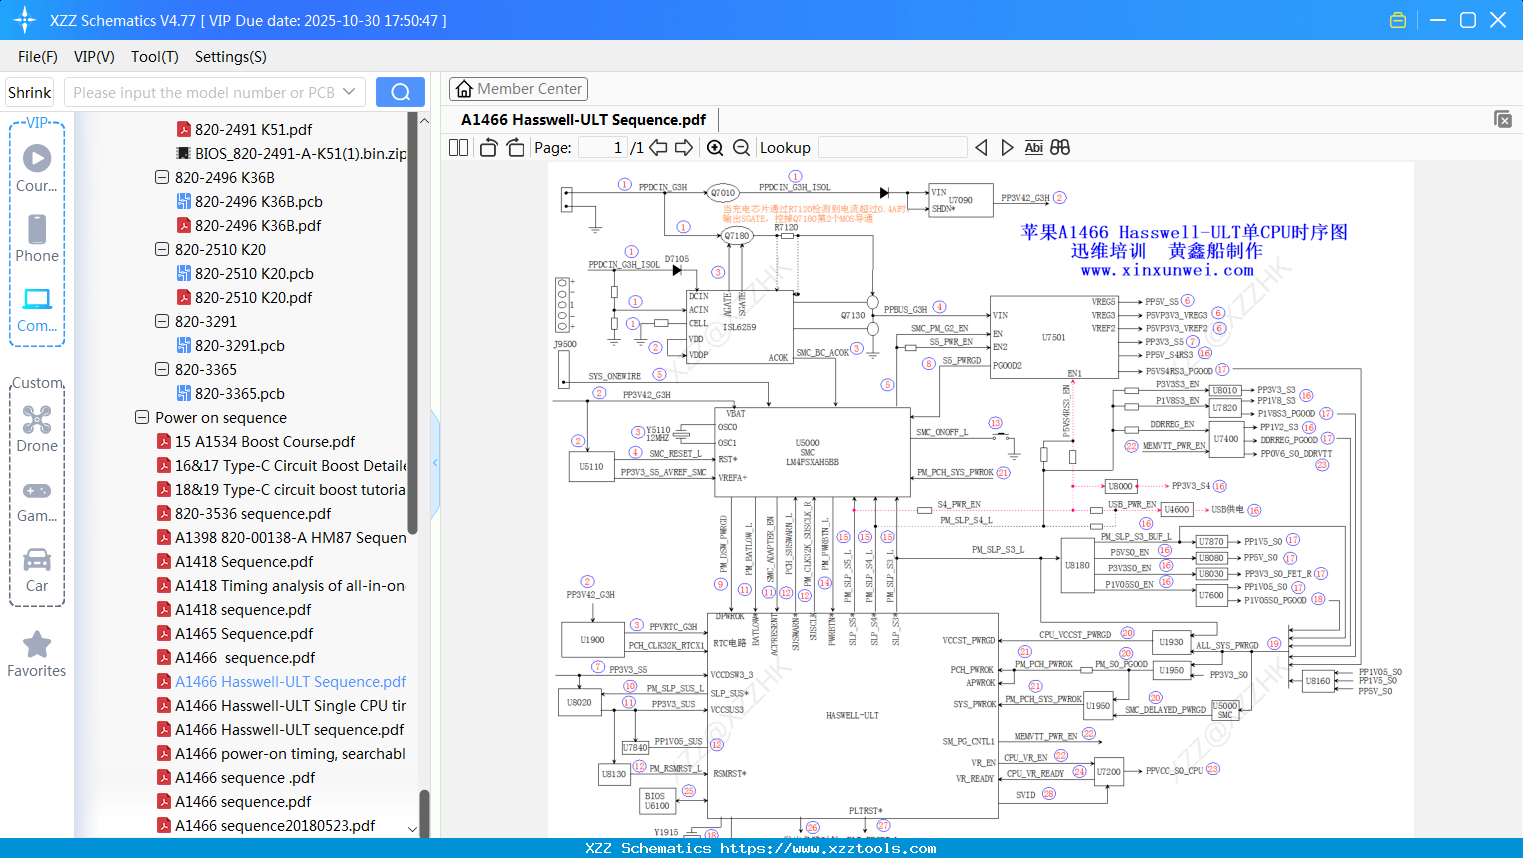Screen dimensions: 1523x858
Task: Click the zoom out magnifier icon
Action: pos(741,148)
